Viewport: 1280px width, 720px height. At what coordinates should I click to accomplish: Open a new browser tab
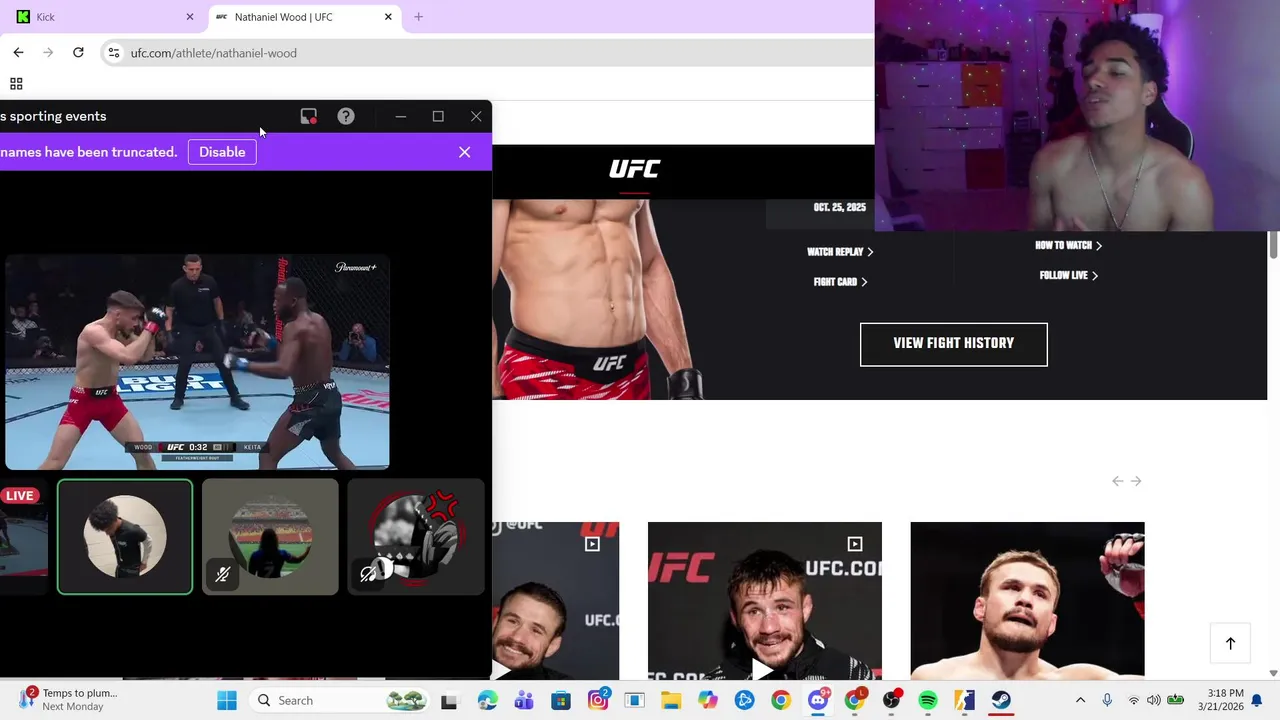tap(418, 17)
